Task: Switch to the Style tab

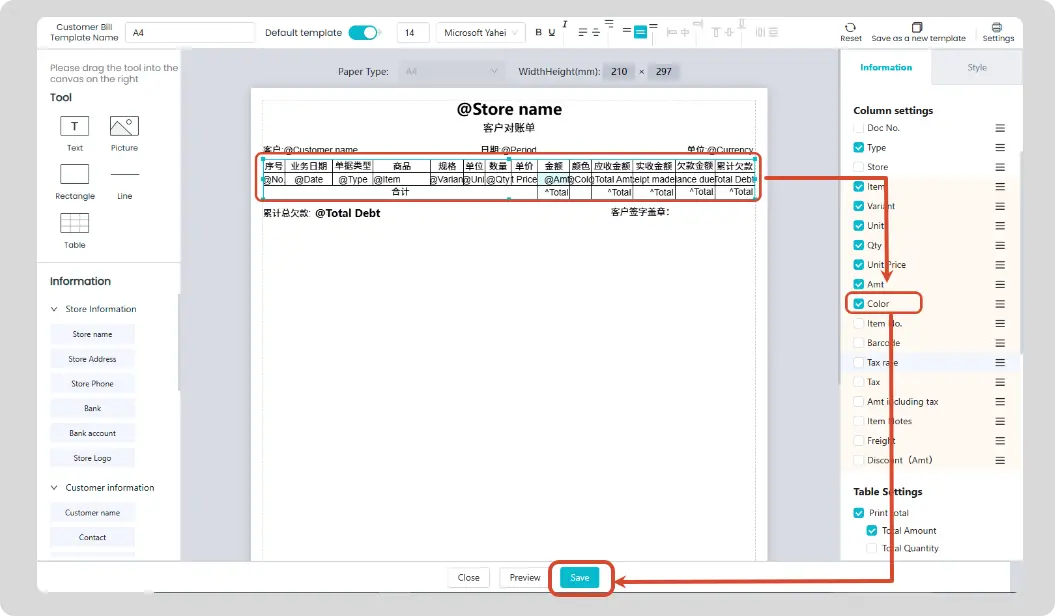Action: click(x=977, y=67)
